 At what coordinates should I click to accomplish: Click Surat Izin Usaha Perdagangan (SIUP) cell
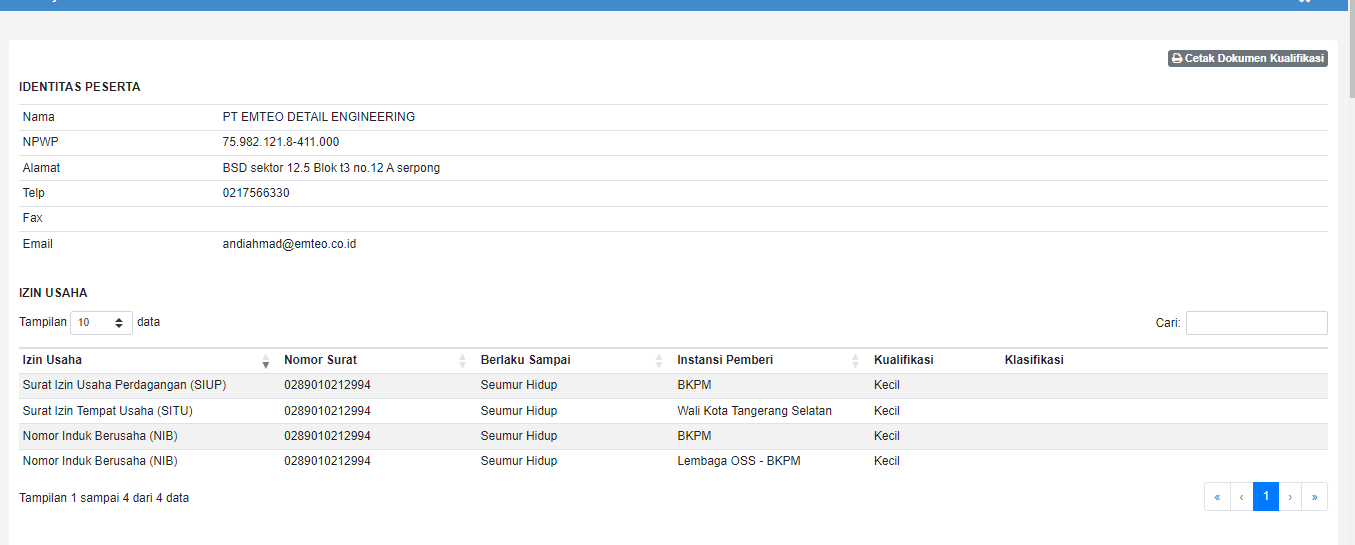point(124,385)
